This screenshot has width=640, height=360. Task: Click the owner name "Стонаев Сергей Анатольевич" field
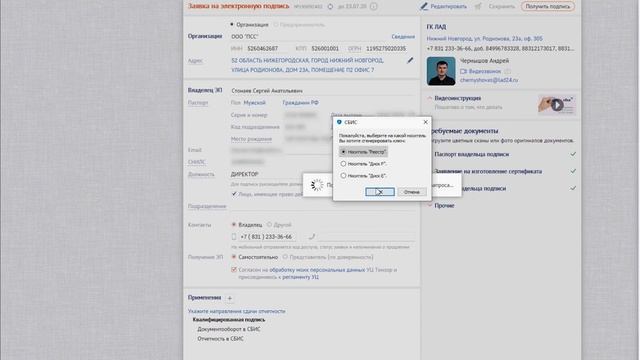[322, 91]
